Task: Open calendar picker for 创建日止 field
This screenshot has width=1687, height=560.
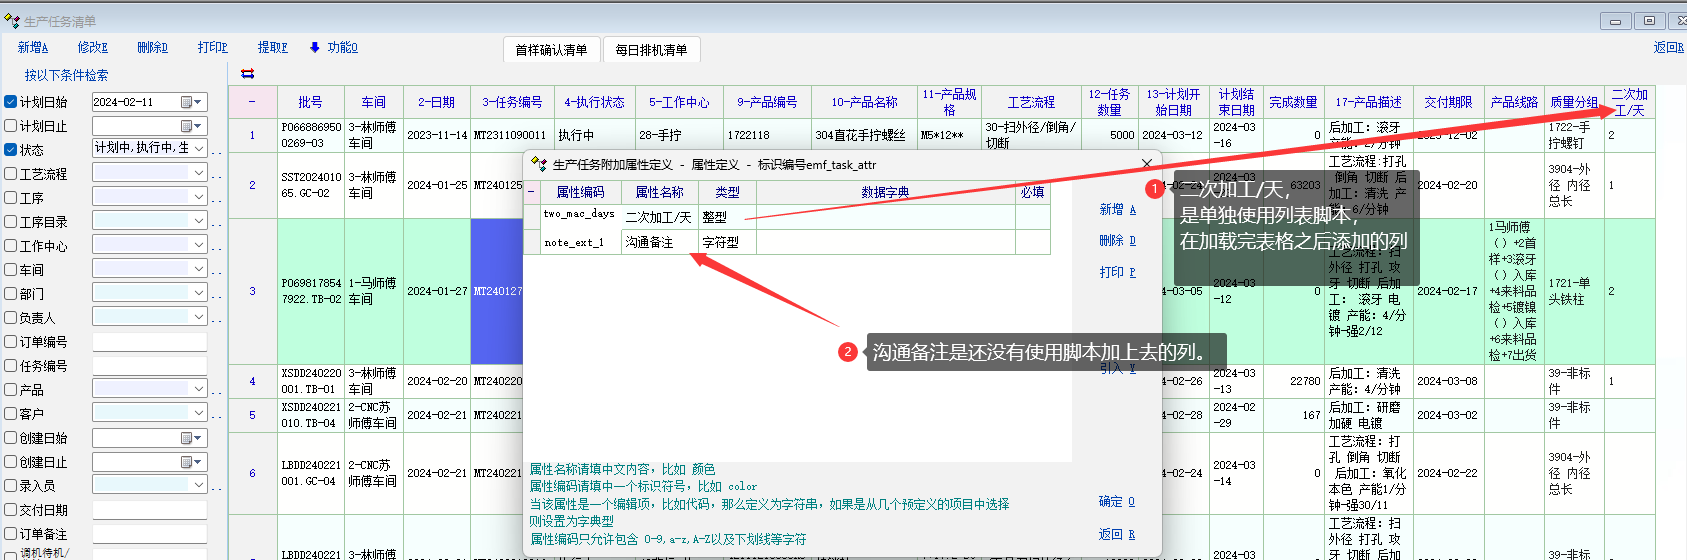Action: click(x=187, y=462)
